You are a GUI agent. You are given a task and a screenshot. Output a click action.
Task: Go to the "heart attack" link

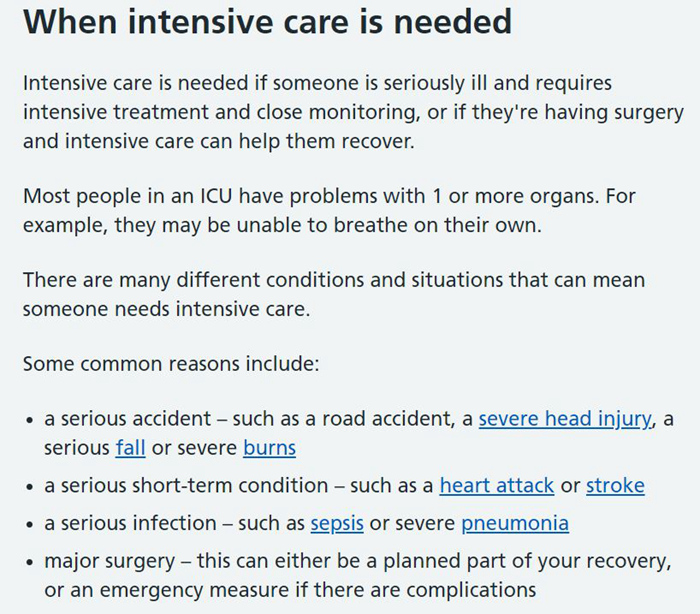pos(496,486)
